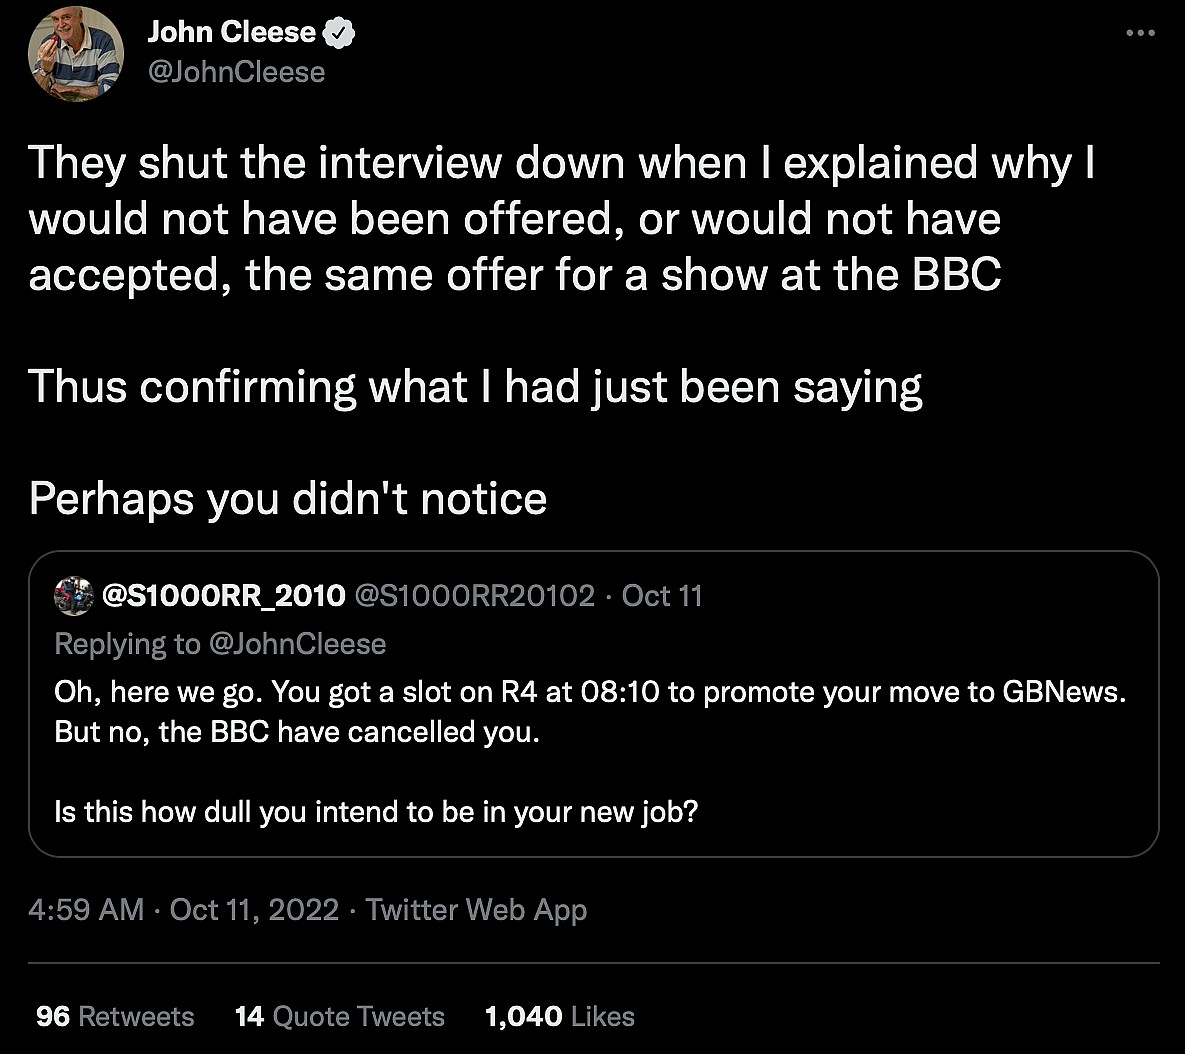1185x1054 pixels.
Task: Click the quoted tweet's Oct 11 date
Action: click(x=662, y=596)
